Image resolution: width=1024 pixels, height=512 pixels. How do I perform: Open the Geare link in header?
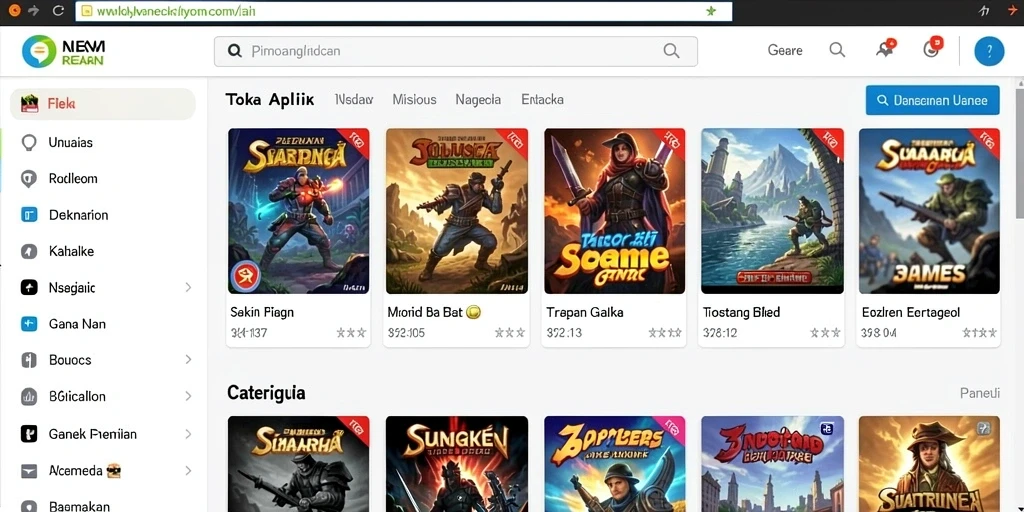[785, 50]
